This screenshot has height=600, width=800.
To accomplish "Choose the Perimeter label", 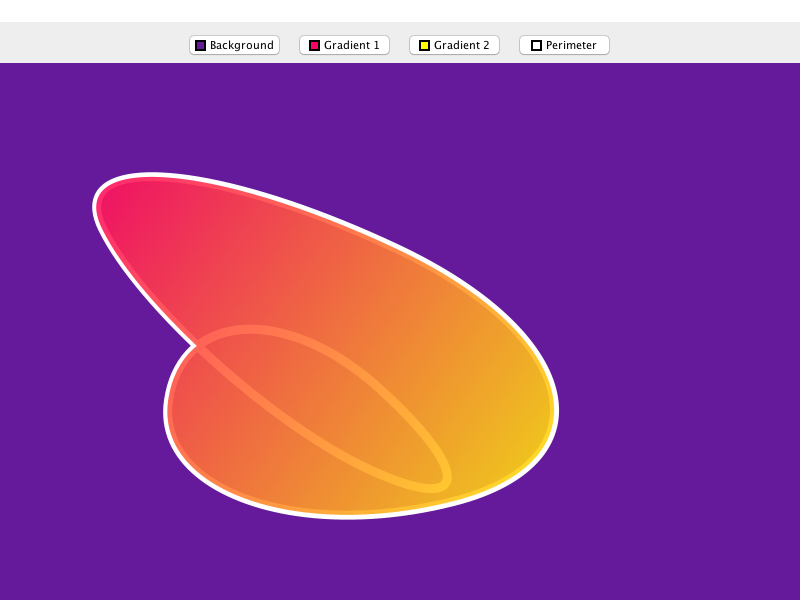I will click(x=571, y=45).
